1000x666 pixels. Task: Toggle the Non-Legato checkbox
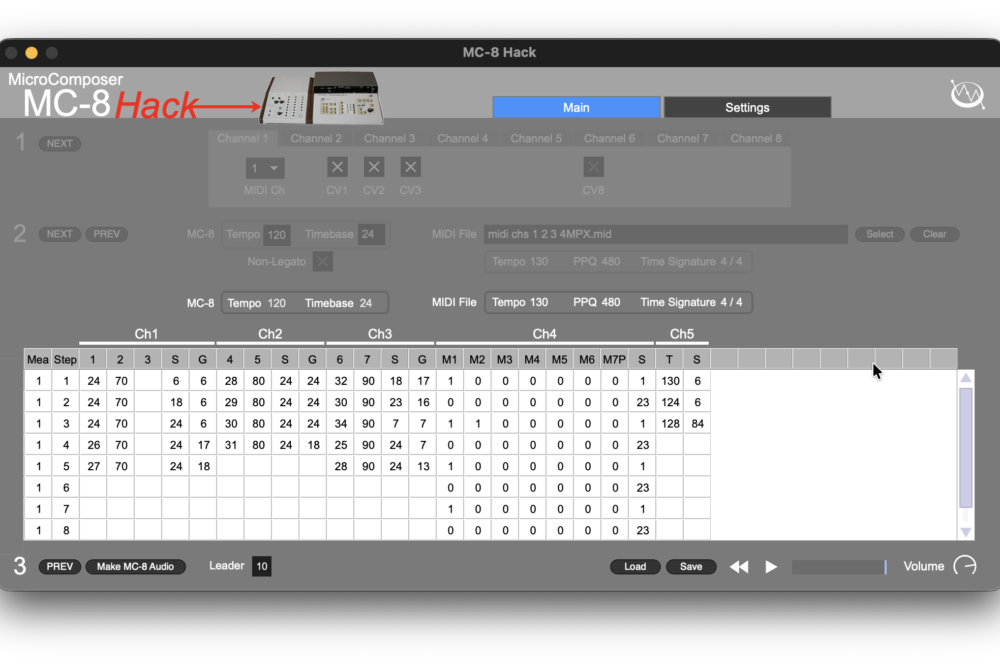click(x=323, y=262)
